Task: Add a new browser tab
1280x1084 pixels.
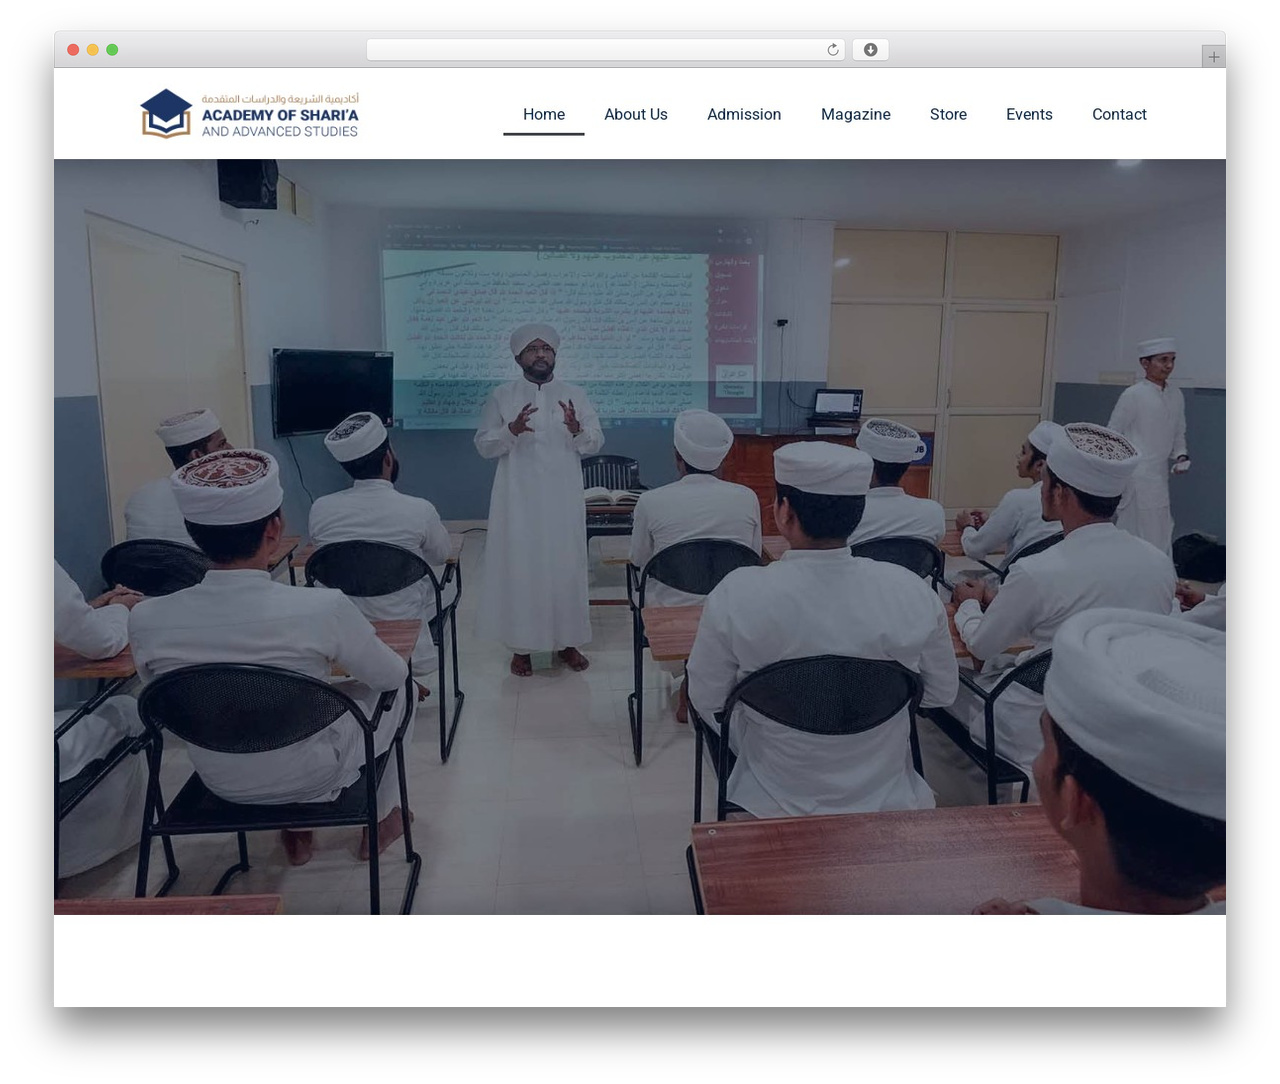Action: (1213, 57)
